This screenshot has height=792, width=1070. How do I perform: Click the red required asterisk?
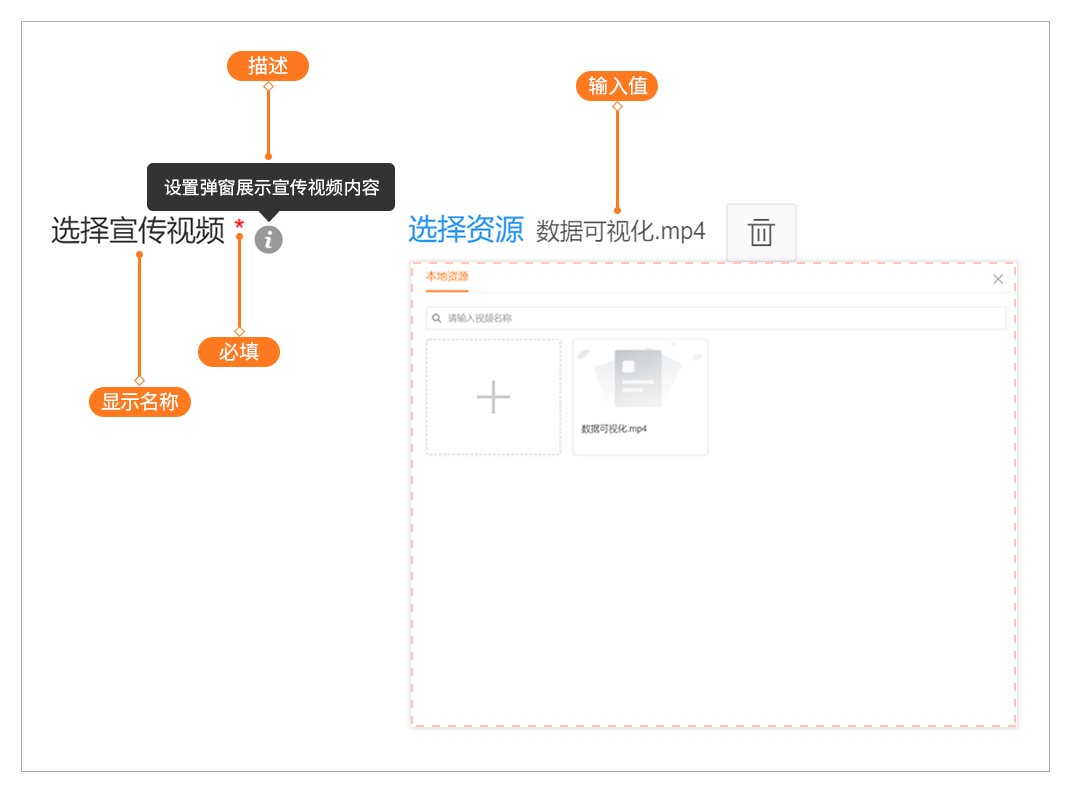(x=239, y=226)
